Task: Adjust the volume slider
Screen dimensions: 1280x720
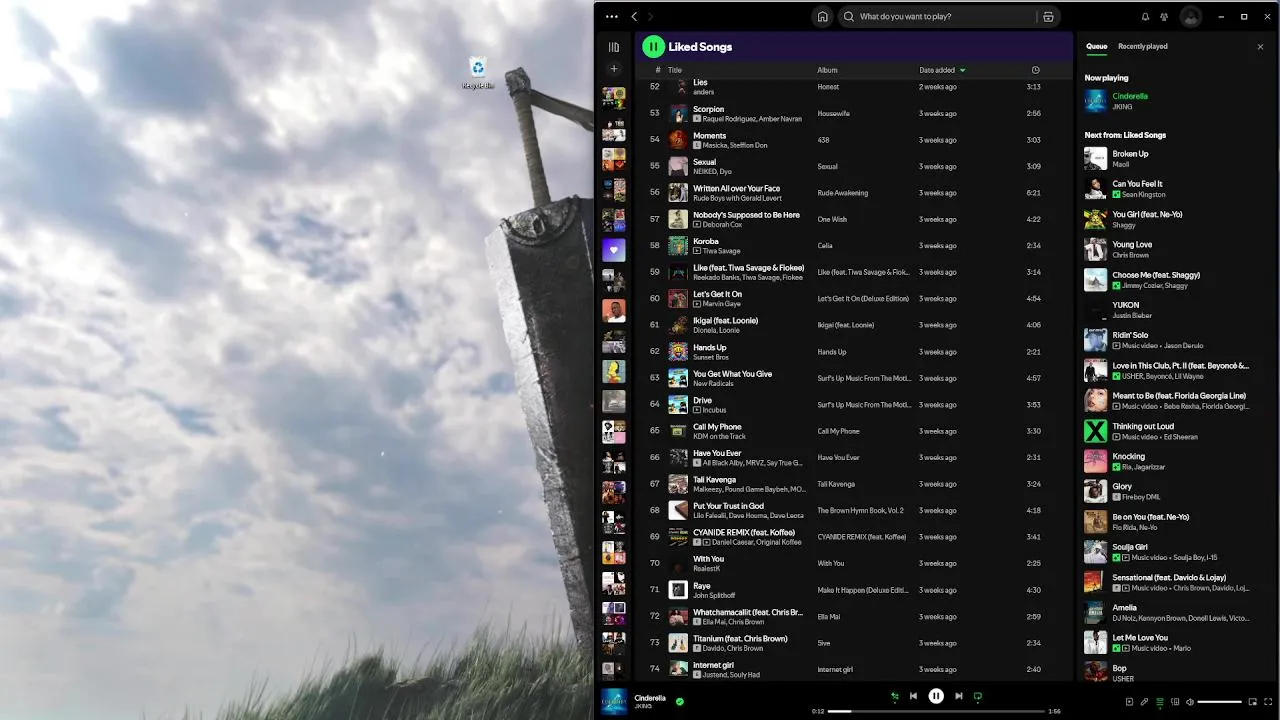Action: (x=1219, y=702)
